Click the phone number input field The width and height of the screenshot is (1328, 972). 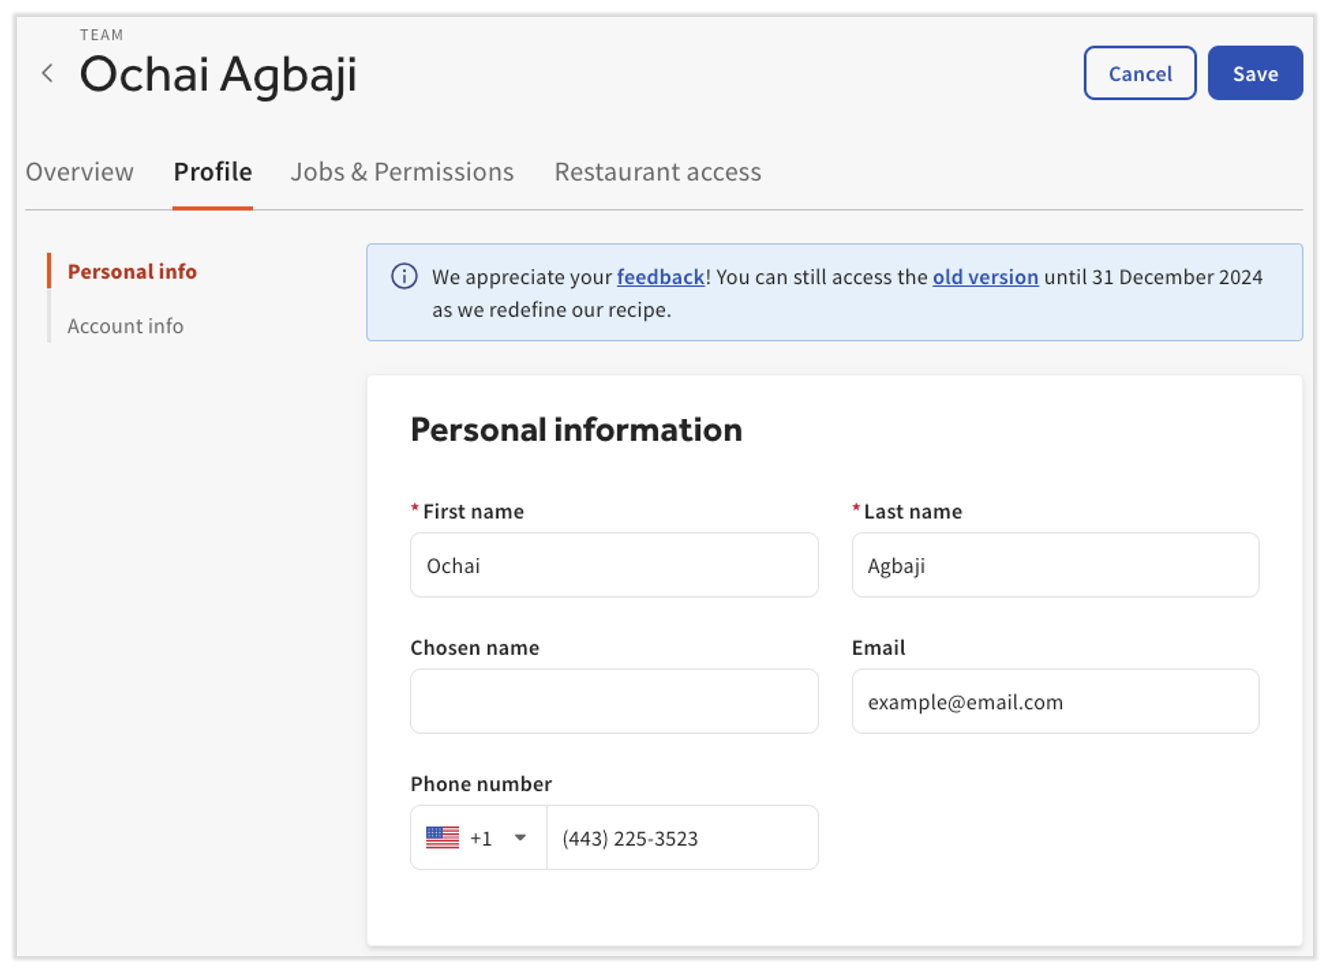click(682, 837)
